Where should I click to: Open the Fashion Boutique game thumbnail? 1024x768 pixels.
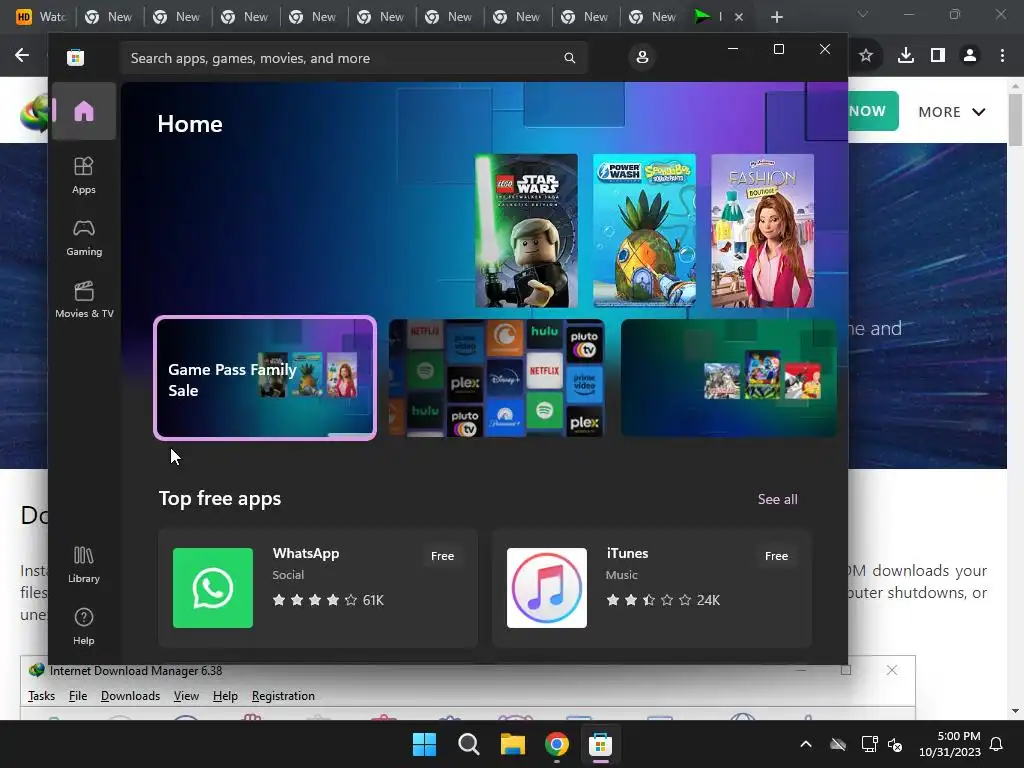point(762,231)
